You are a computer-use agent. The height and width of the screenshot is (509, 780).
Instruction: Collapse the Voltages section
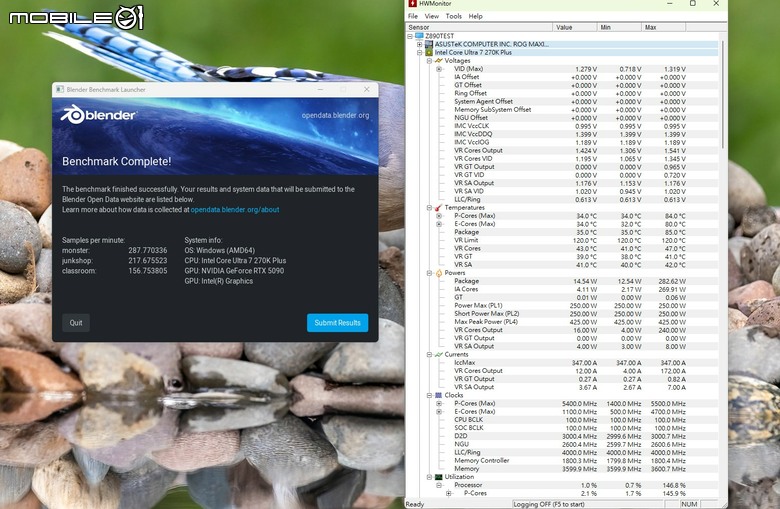point(429,61)
